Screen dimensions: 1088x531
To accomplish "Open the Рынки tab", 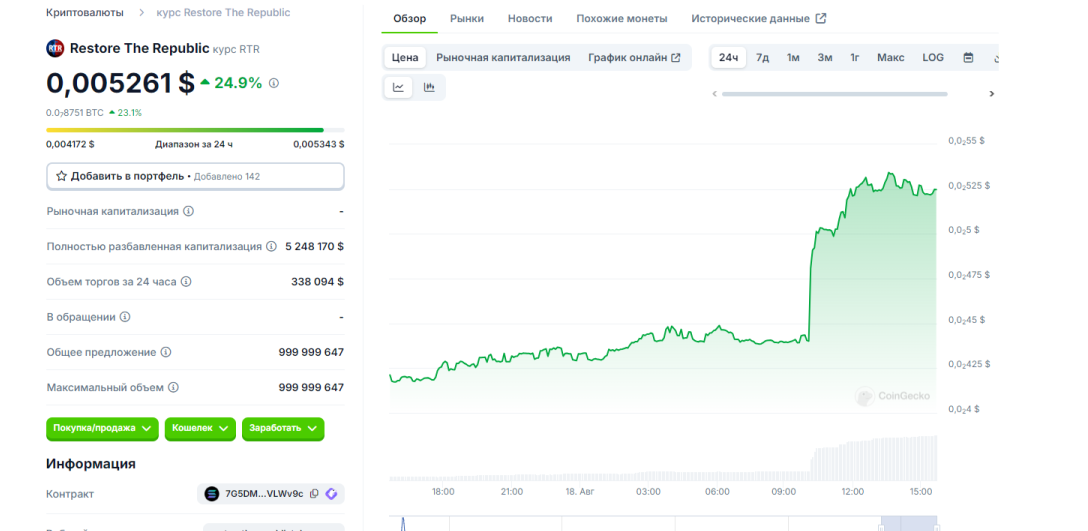I will click(466, 18).
